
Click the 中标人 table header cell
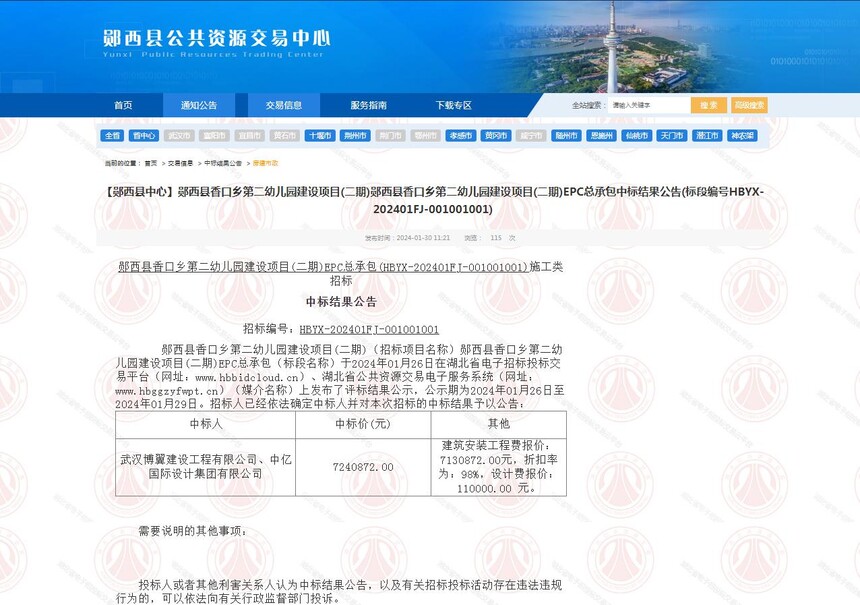(206, 424)
